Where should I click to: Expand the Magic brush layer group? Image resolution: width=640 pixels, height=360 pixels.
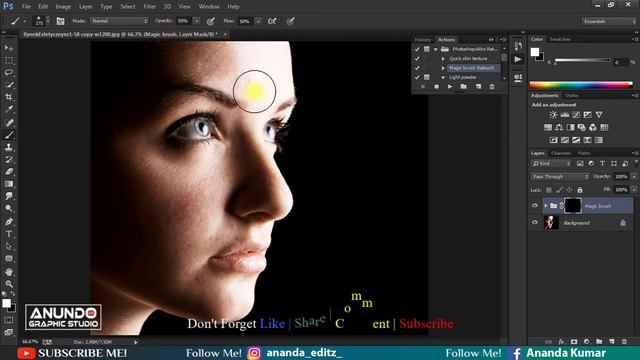tap(546, 206)
